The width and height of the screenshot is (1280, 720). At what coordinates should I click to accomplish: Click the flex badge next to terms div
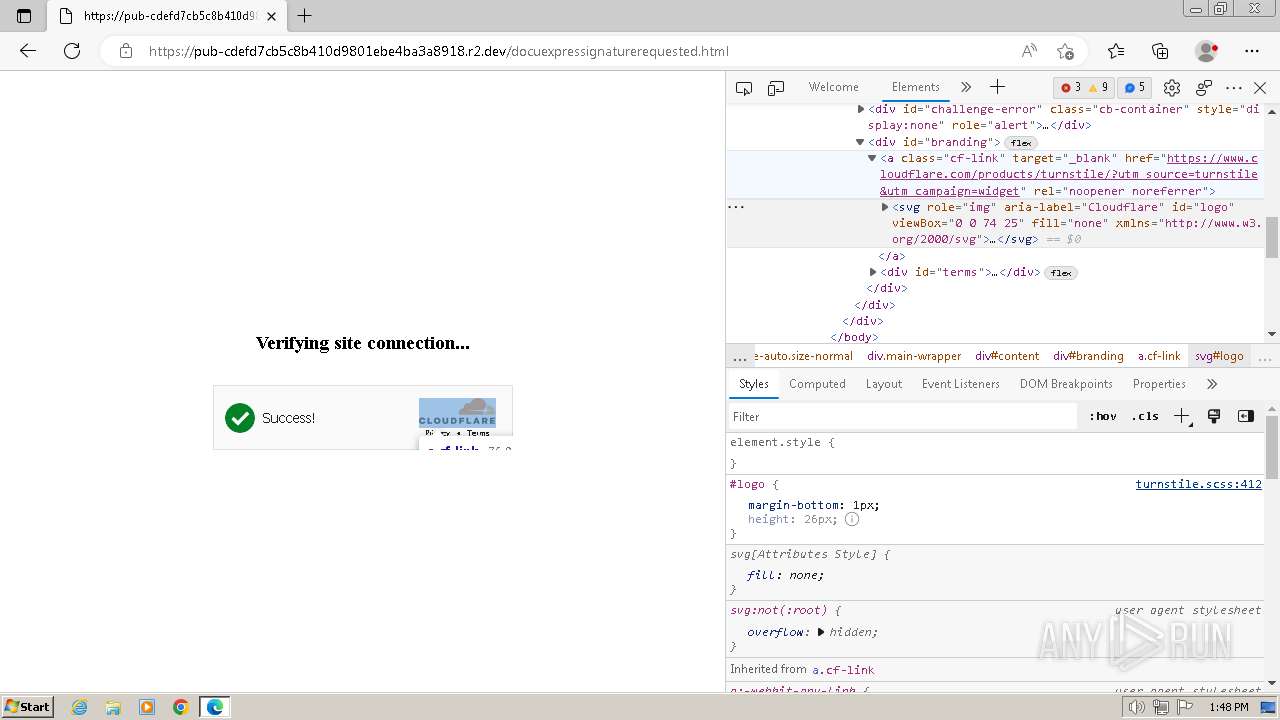[1061, 273]
